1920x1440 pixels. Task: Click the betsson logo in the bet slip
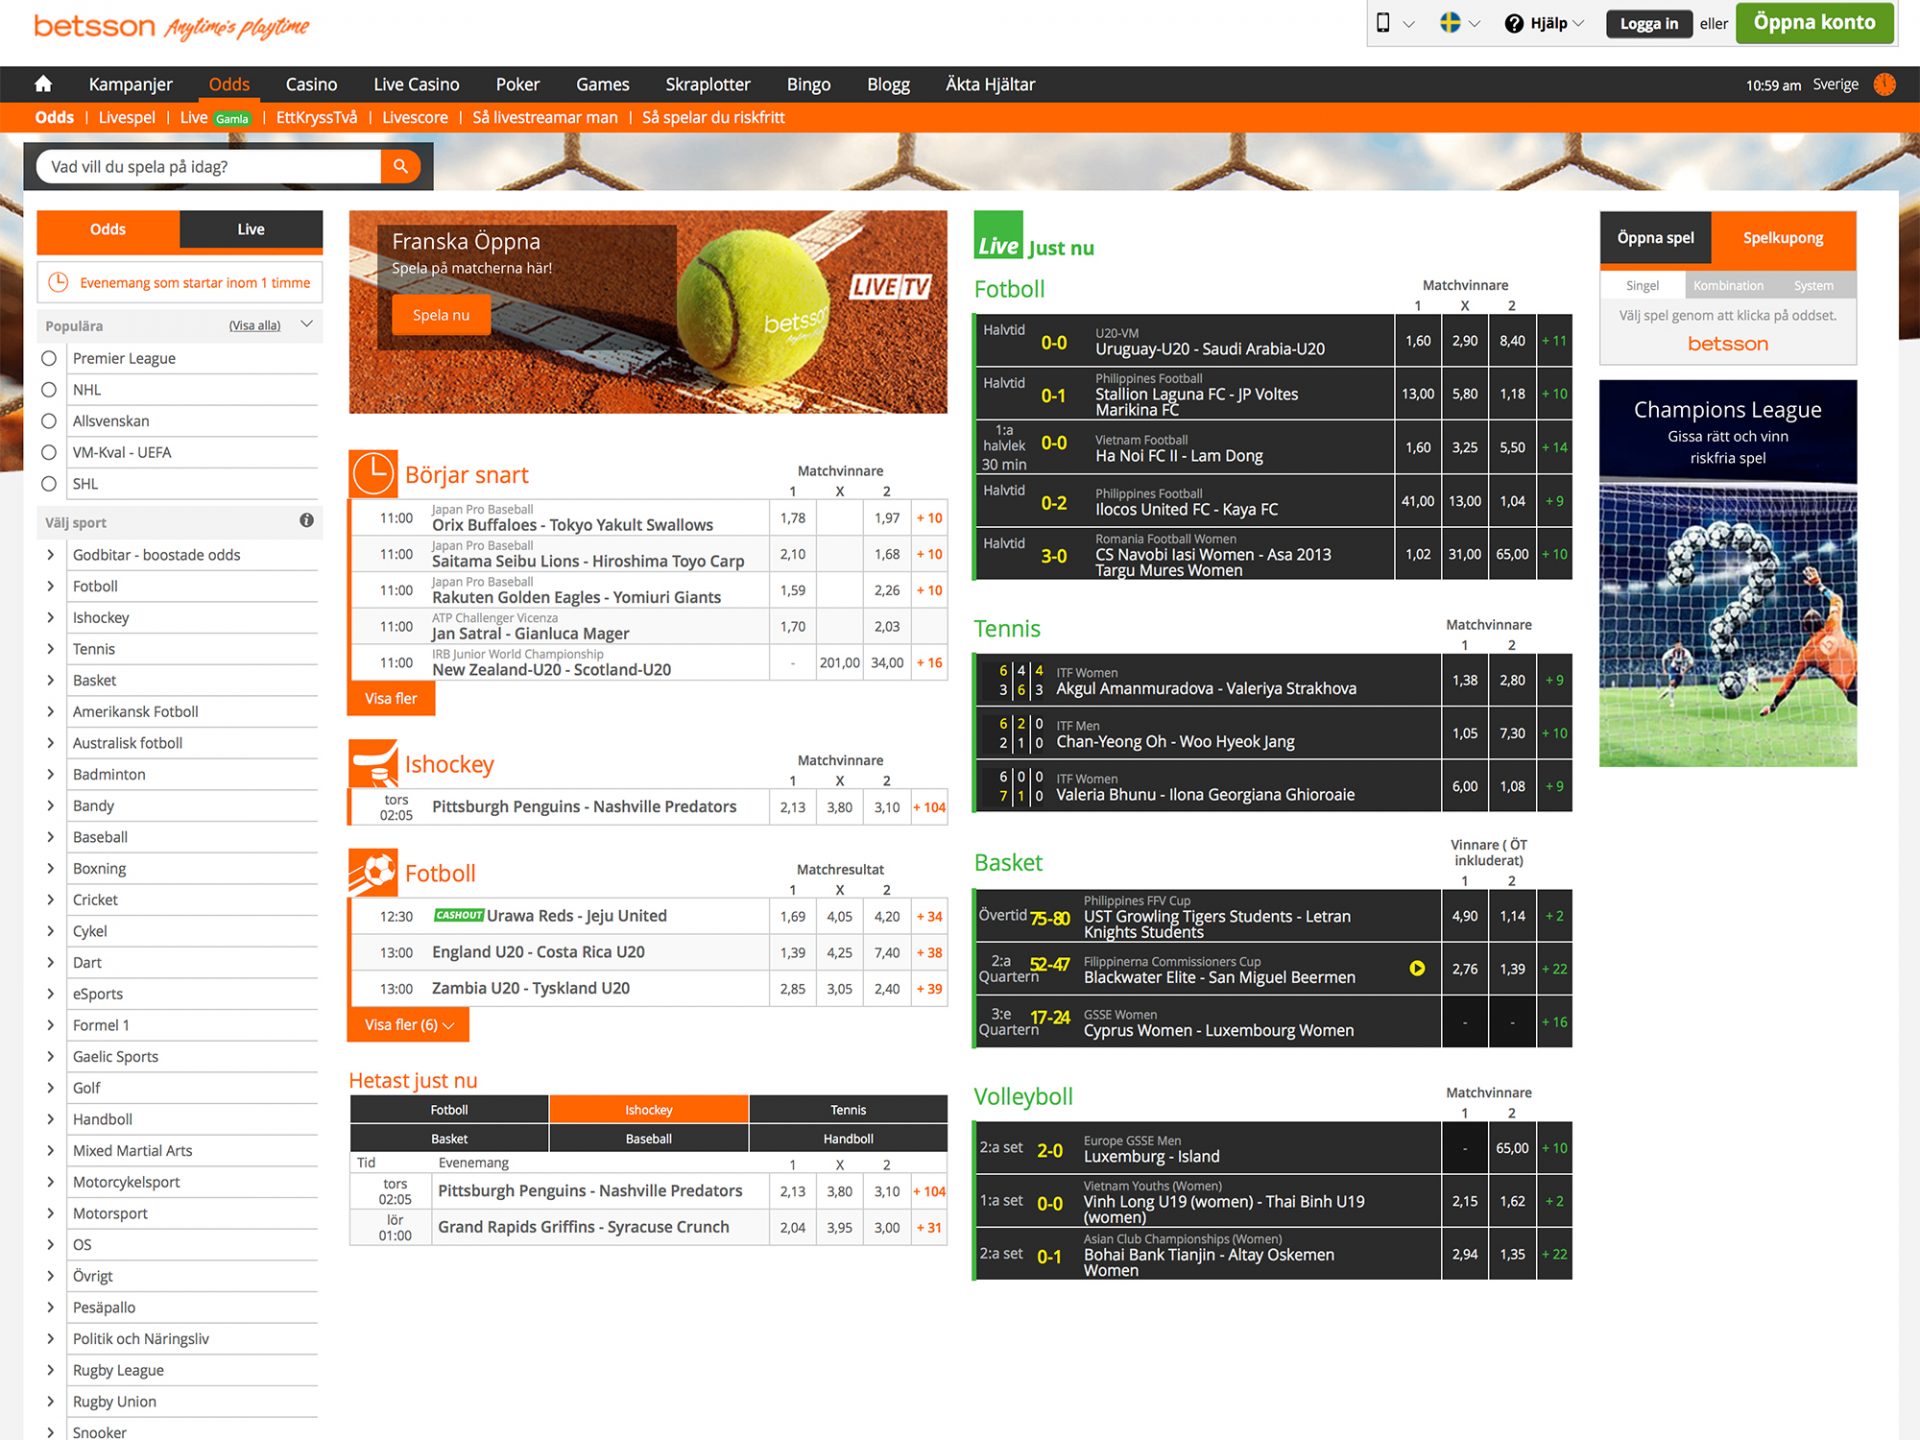coord(1728,344)
